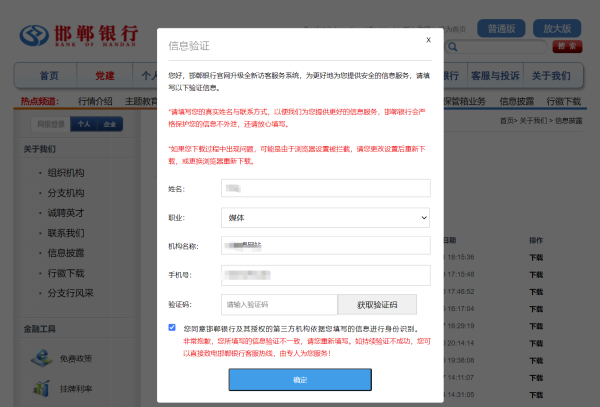Open the 首页 navigation tab
The image size is (600, 407).
tap(49, 75)
